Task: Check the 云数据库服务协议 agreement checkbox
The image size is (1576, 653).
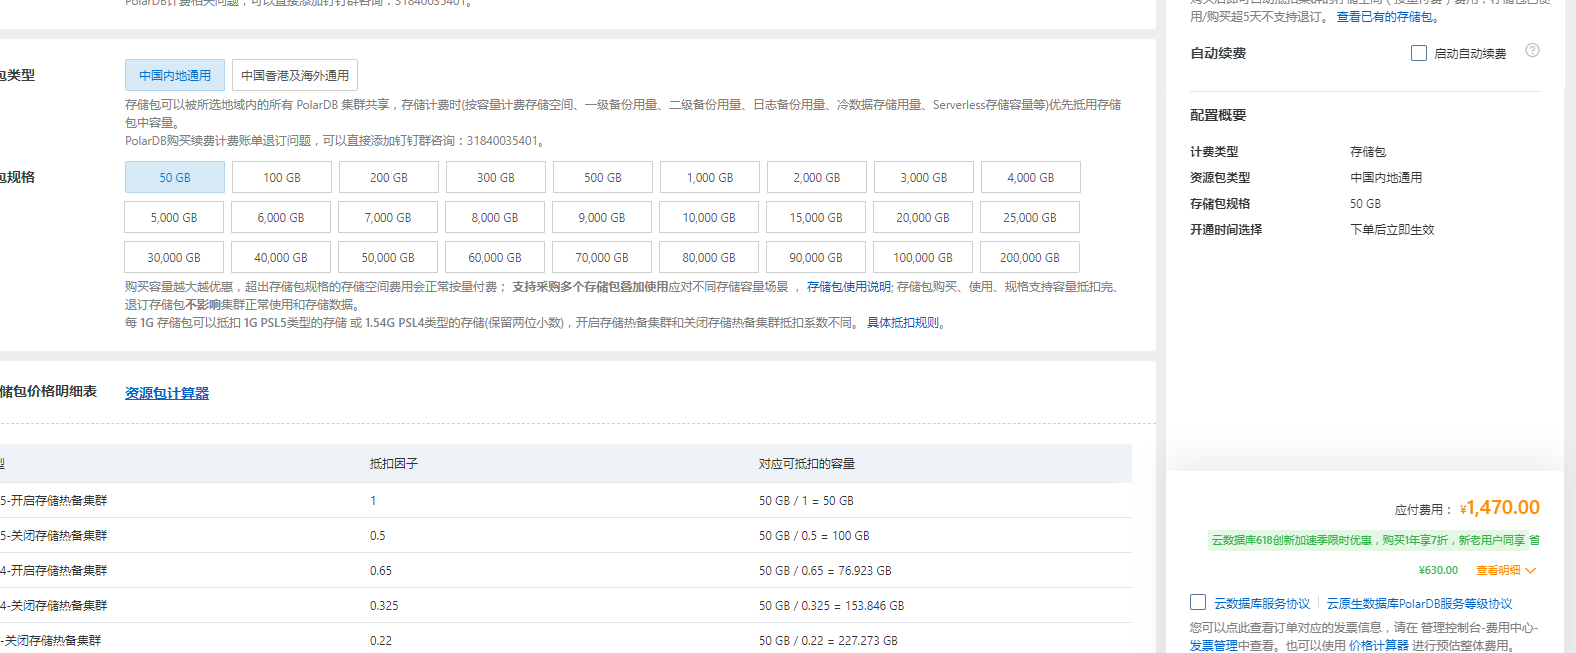Action: (1198, 602)
